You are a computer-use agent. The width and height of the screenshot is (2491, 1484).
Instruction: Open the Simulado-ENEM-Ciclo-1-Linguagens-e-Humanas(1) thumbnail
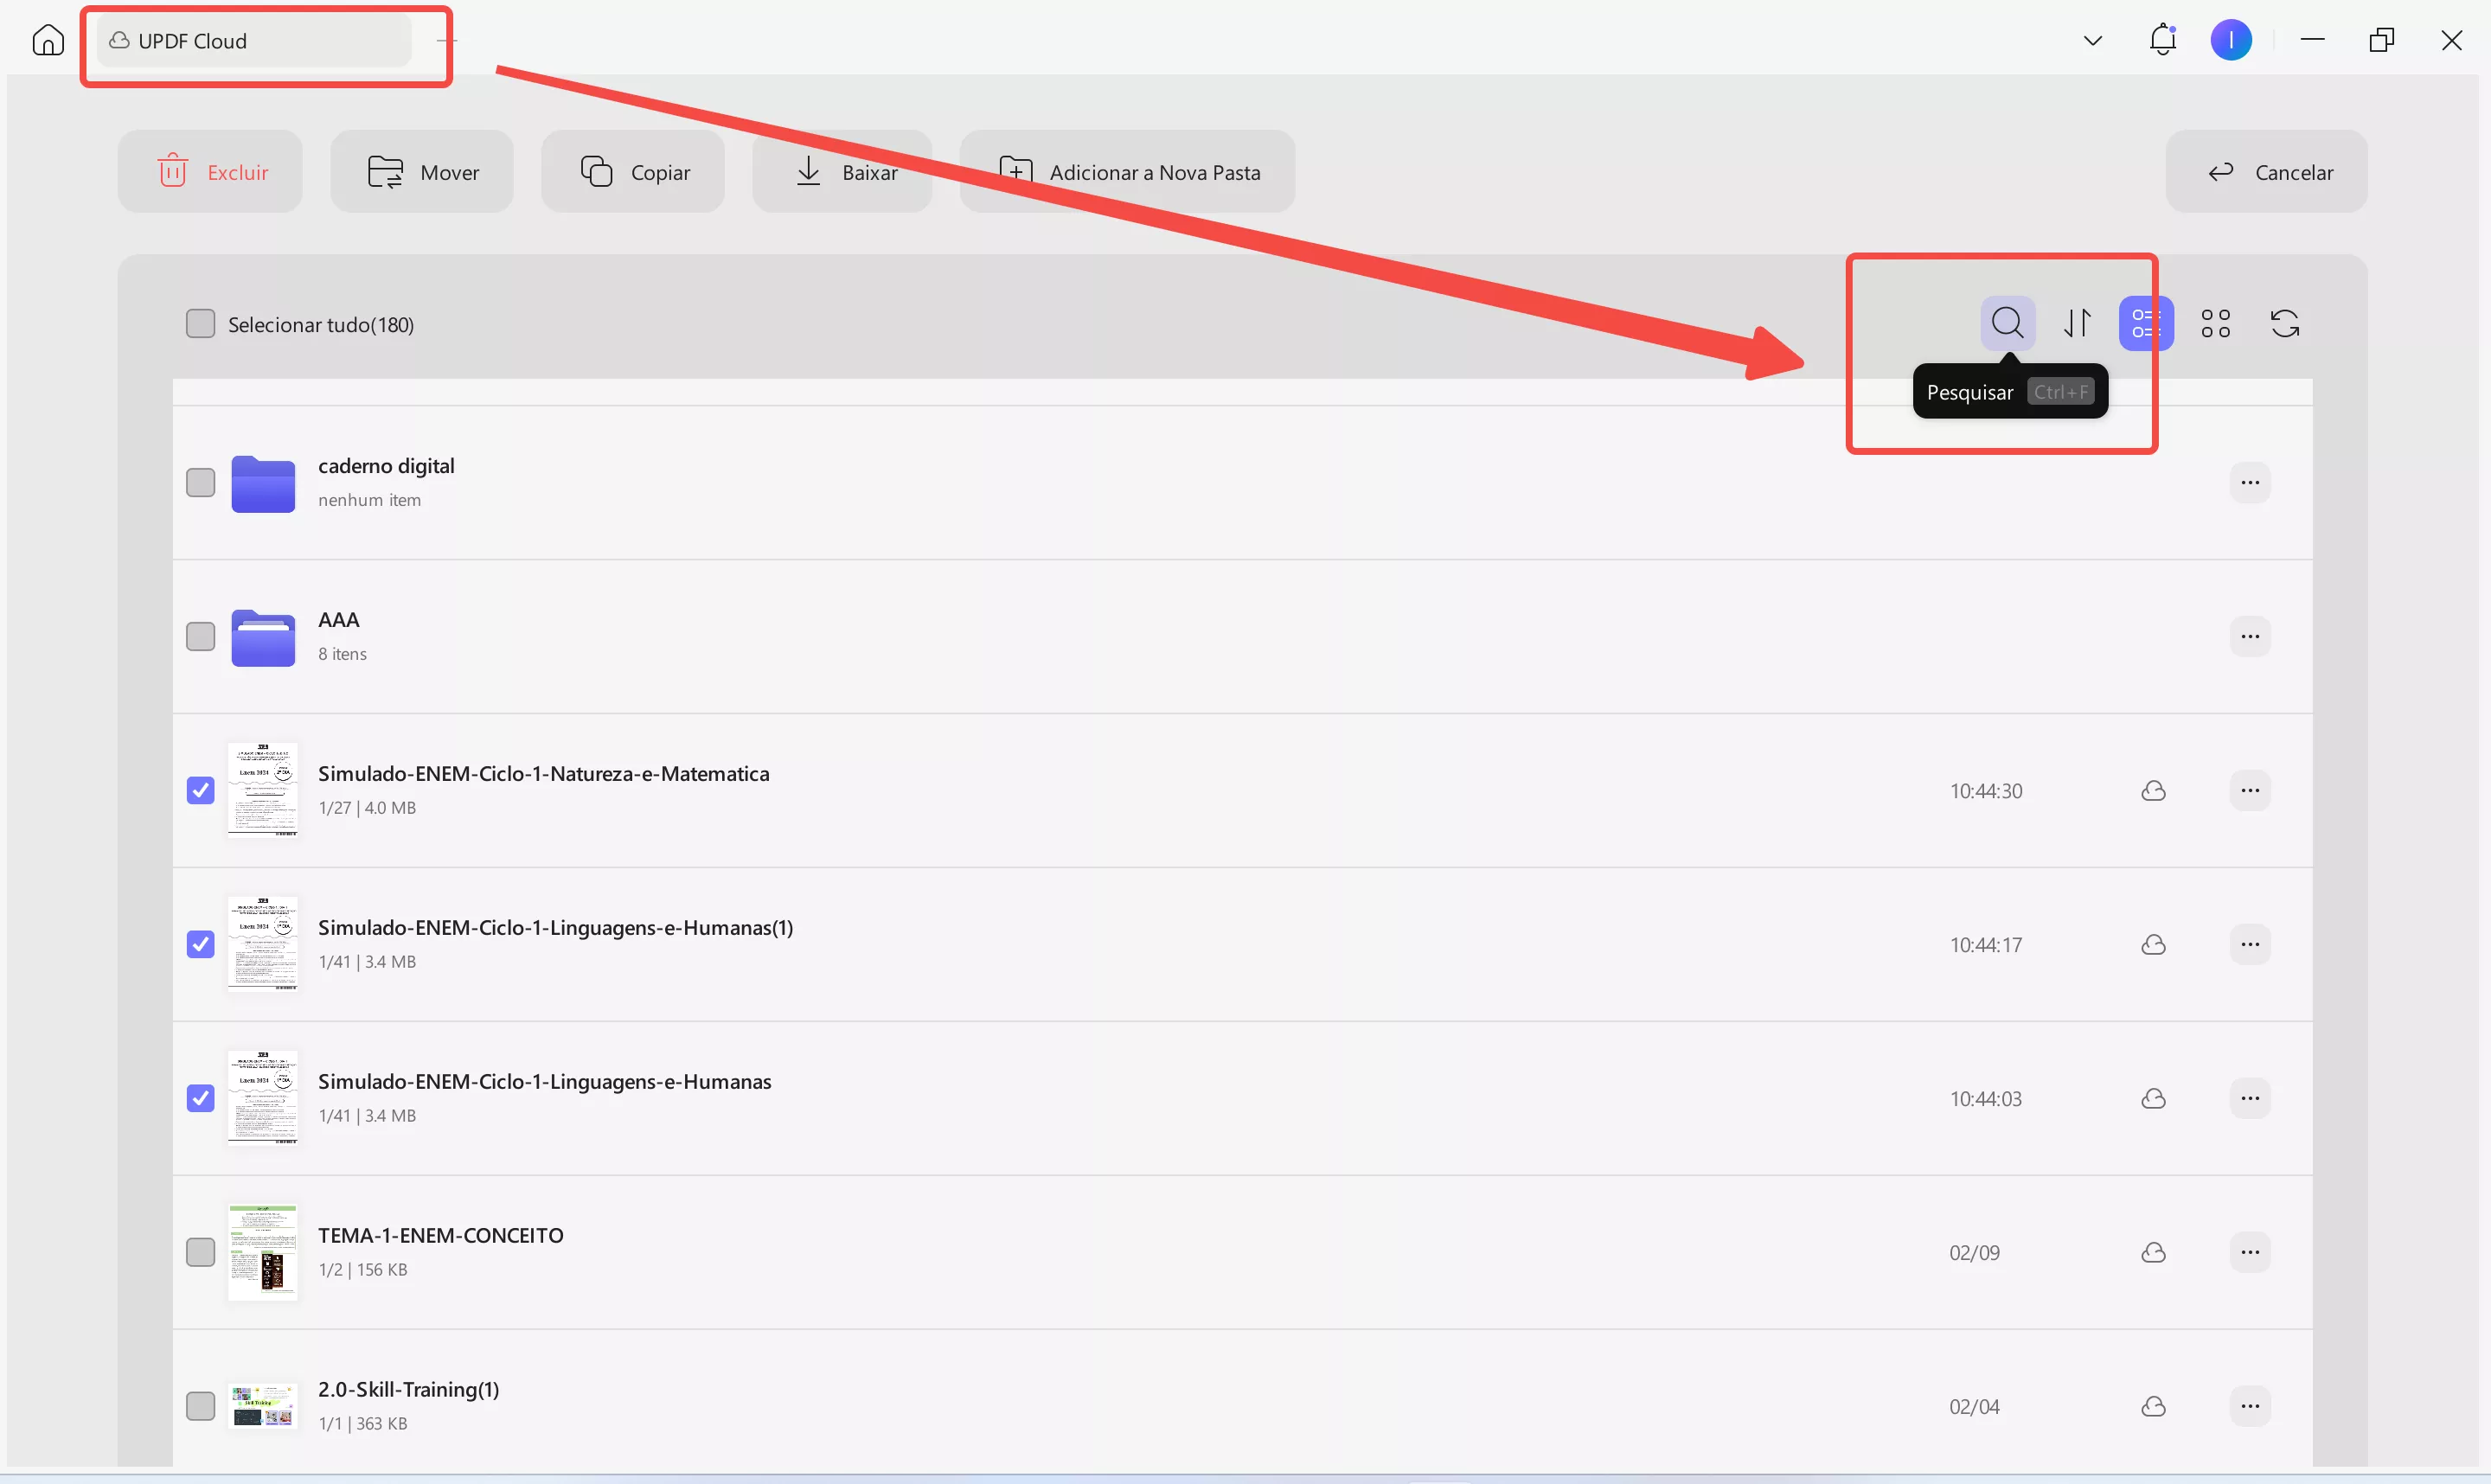tap(263, 943)
